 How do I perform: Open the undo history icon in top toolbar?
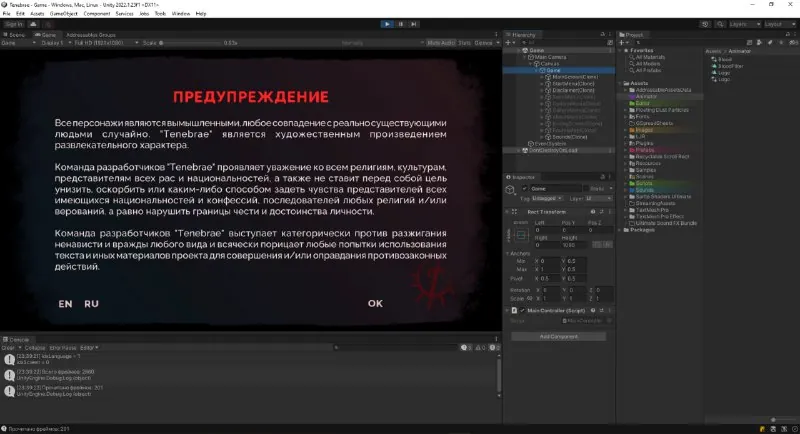pyautogui.click(x=705, y=24)
